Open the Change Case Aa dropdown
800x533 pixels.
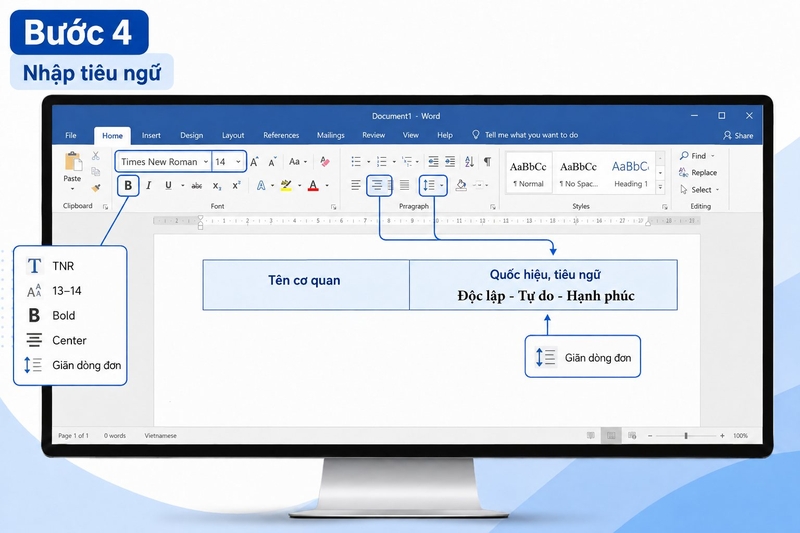298,162
